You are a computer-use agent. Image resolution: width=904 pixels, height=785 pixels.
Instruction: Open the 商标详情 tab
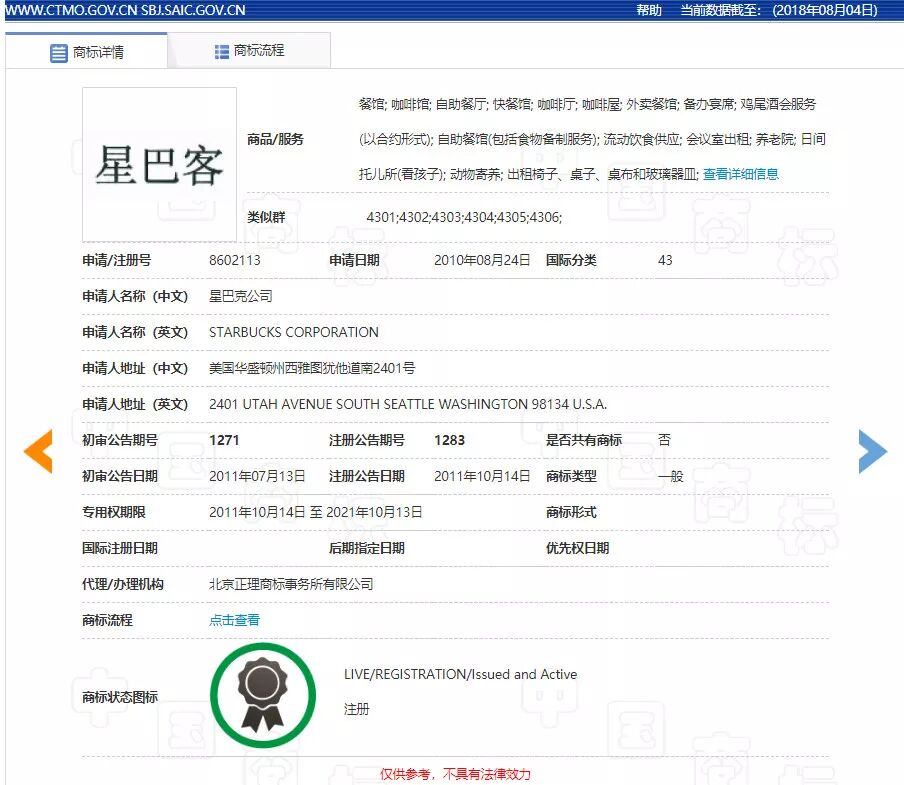(x=86, y=51)
